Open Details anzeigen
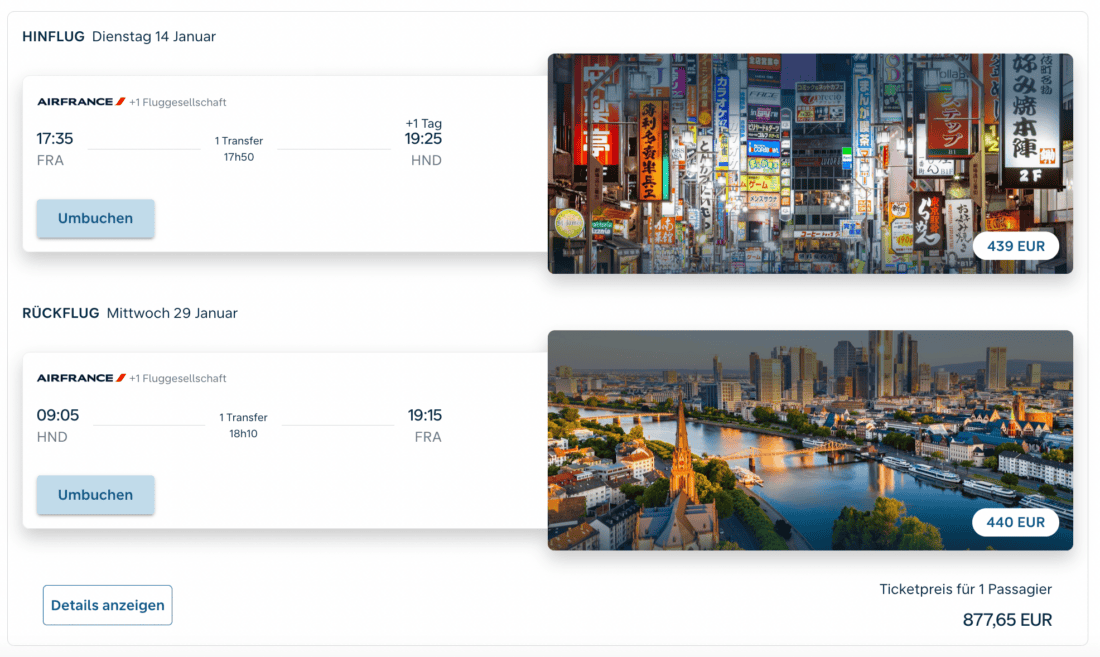 click(x=107, y=605)
